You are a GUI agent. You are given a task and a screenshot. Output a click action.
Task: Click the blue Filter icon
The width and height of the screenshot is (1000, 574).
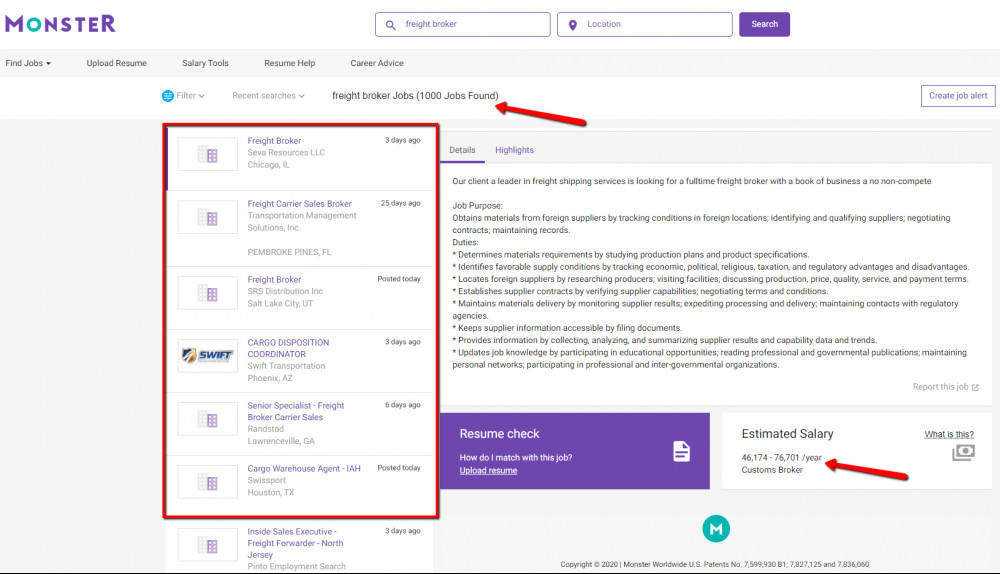click(x=168, y=96)
